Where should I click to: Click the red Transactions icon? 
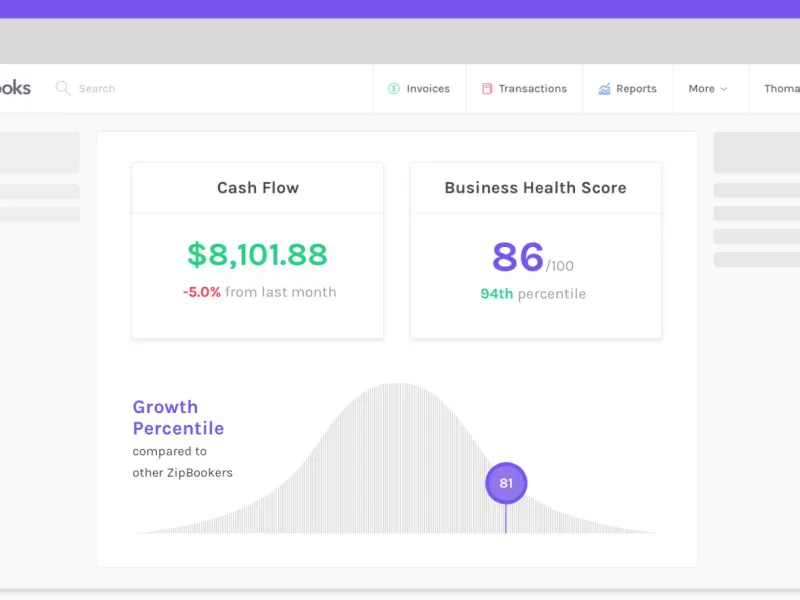click(x=487, y=89)
